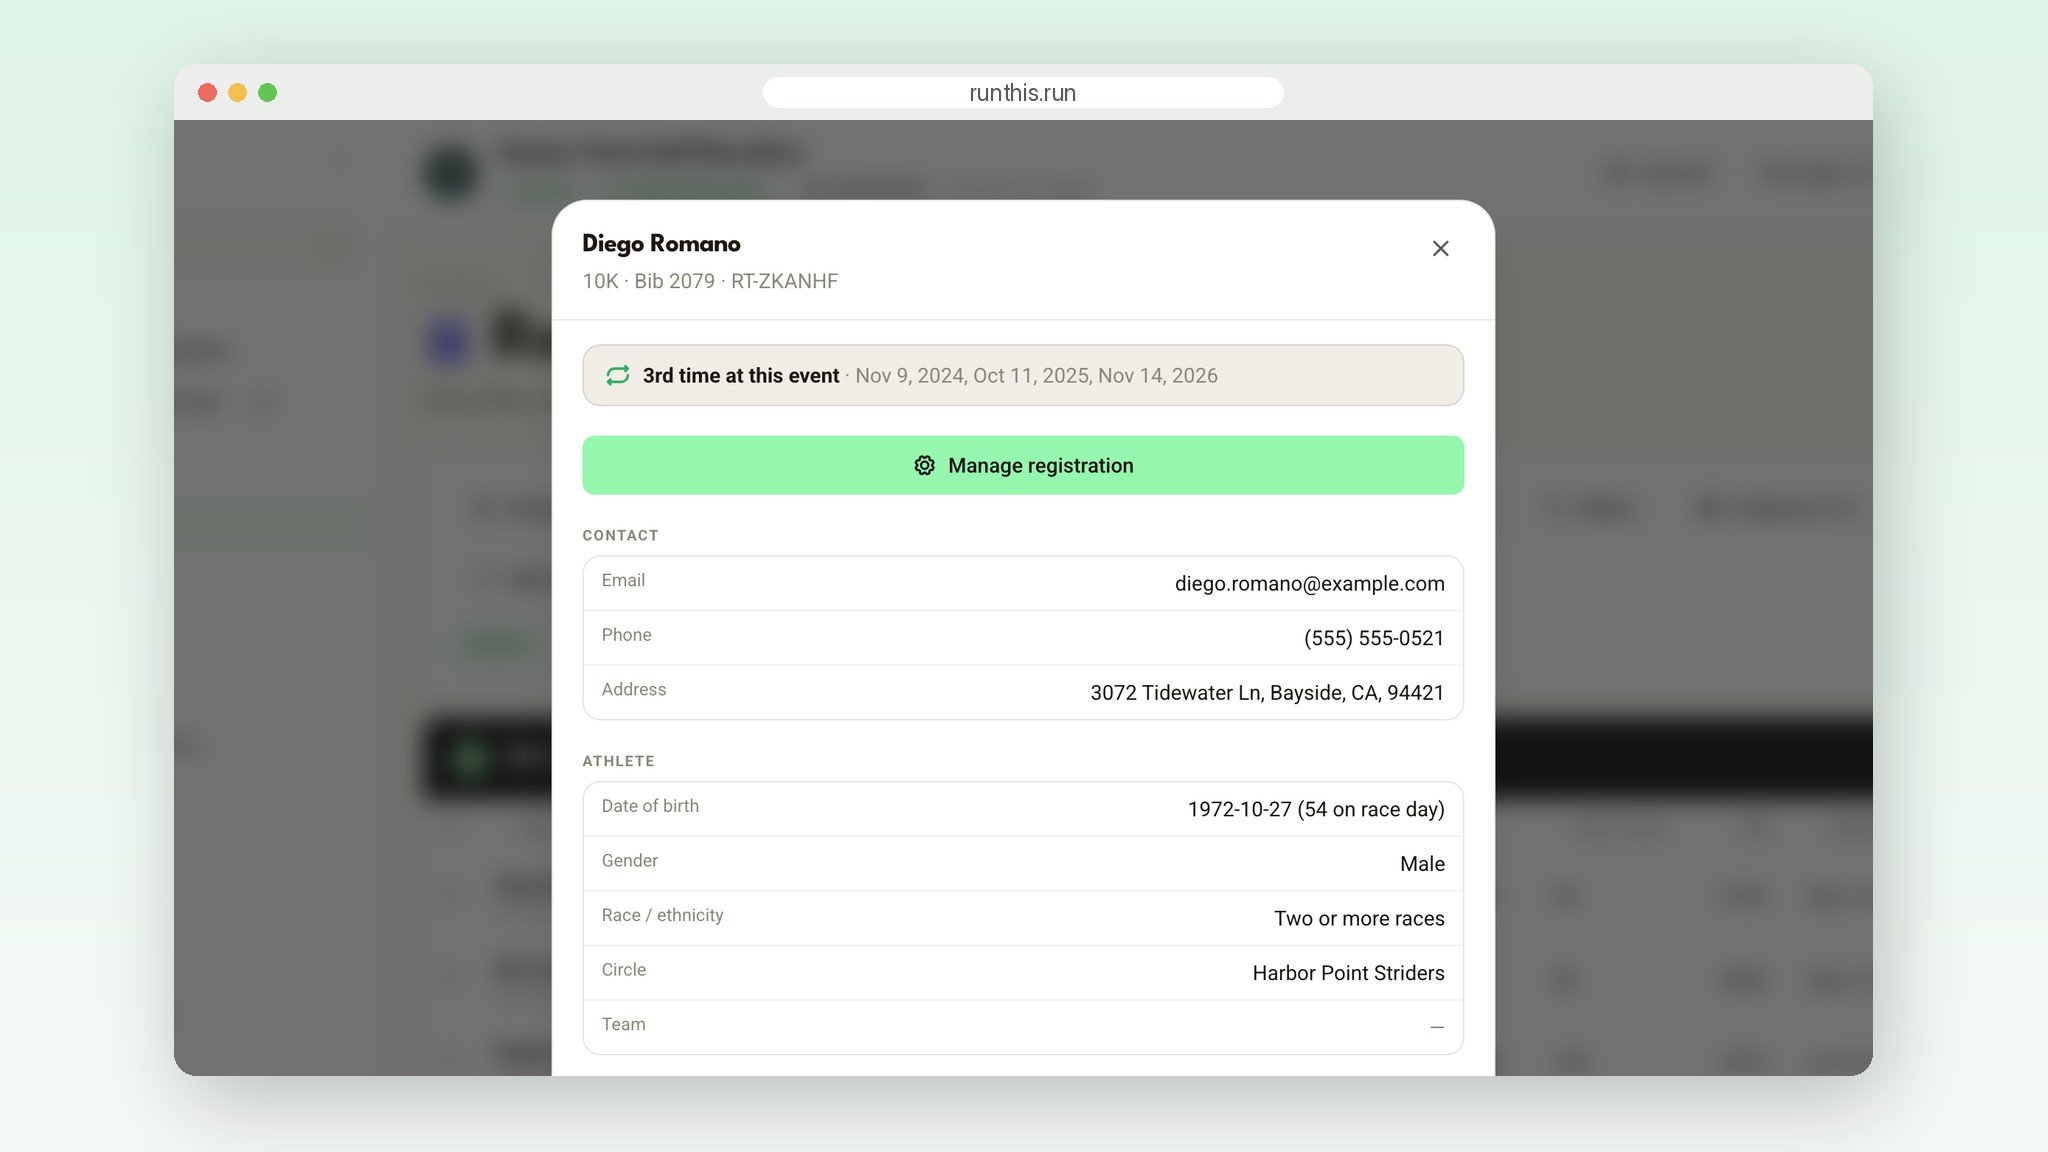Open Manage registration

(x=1023, y=465)
